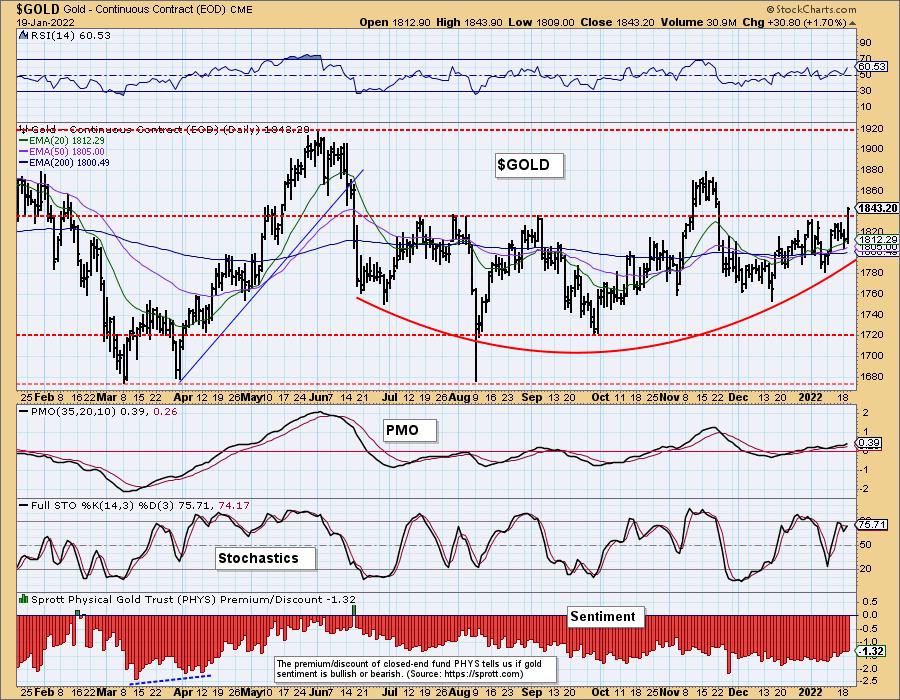Click the Dec label on bottom date axis

(x=738, y=692)
